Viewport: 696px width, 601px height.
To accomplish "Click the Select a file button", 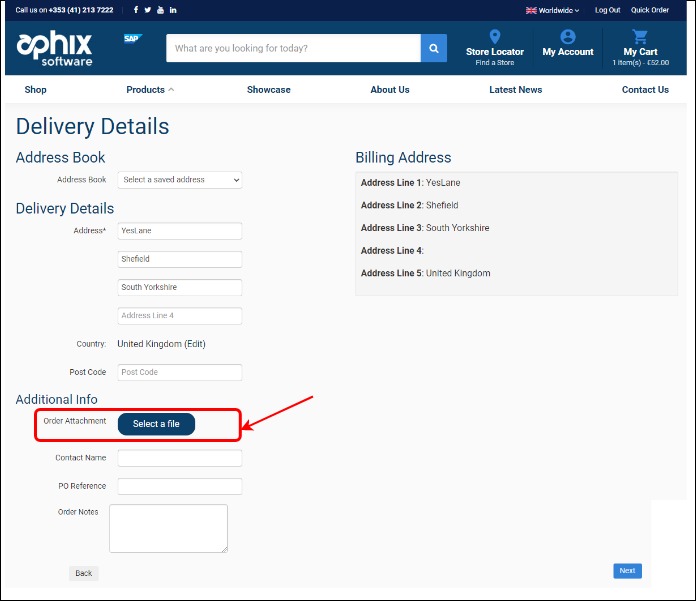I will 156,424.
